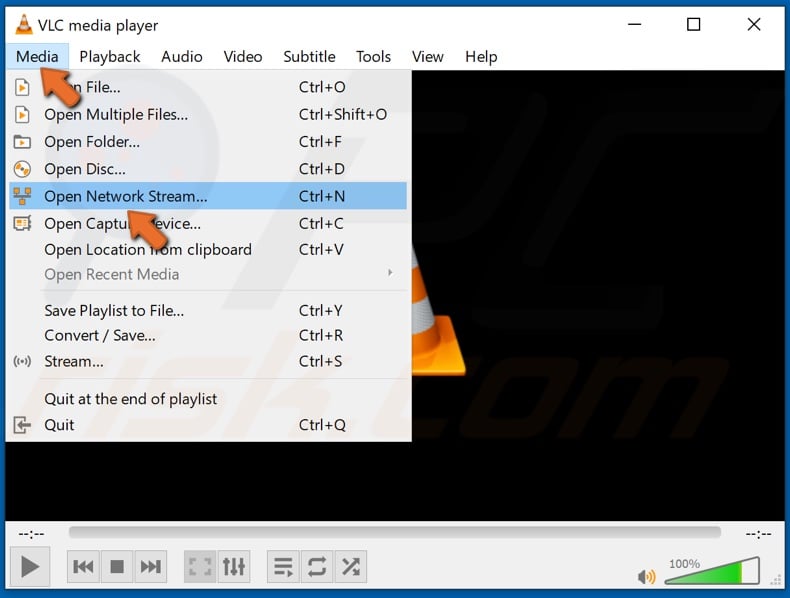Click the remaining time label on the right
Viewport: 790px width, 598px height.
pyautogui.click(x=758, y=534)
